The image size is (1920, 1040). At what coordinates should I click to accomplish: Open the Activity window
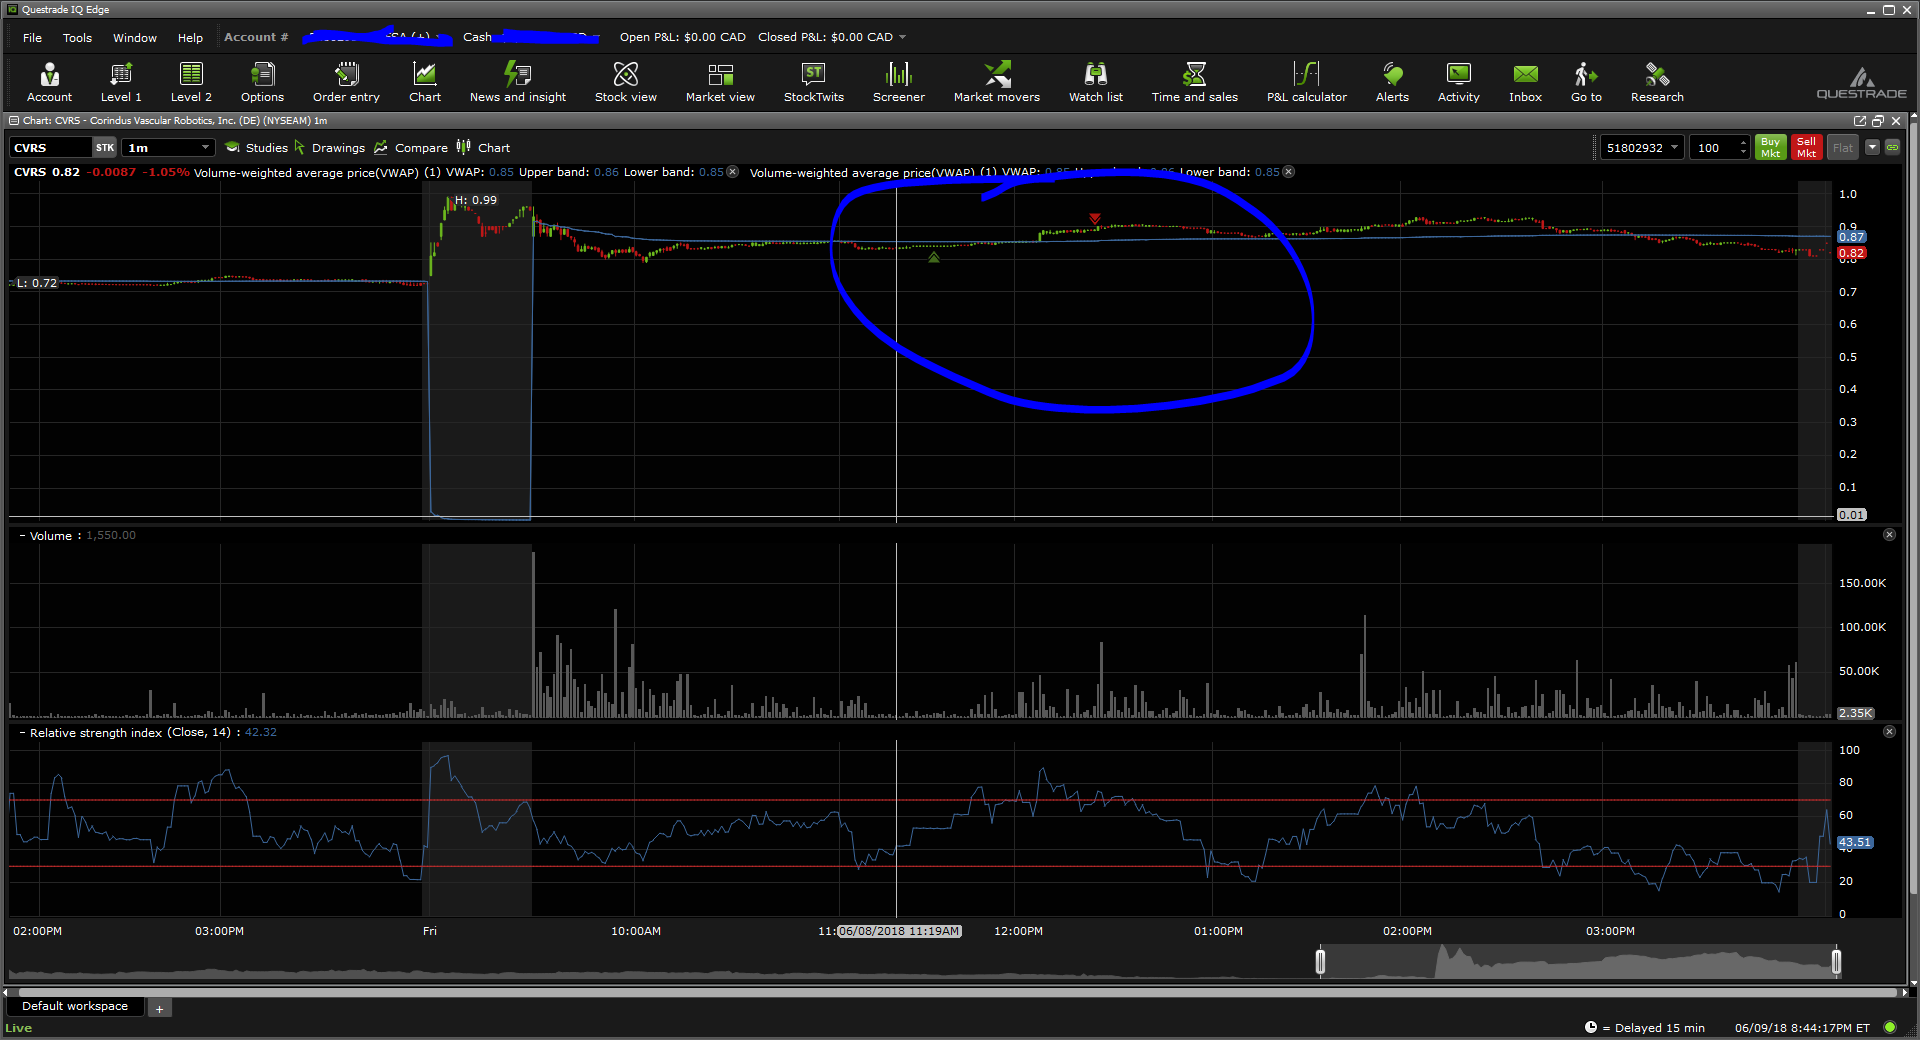(1459, 82)
